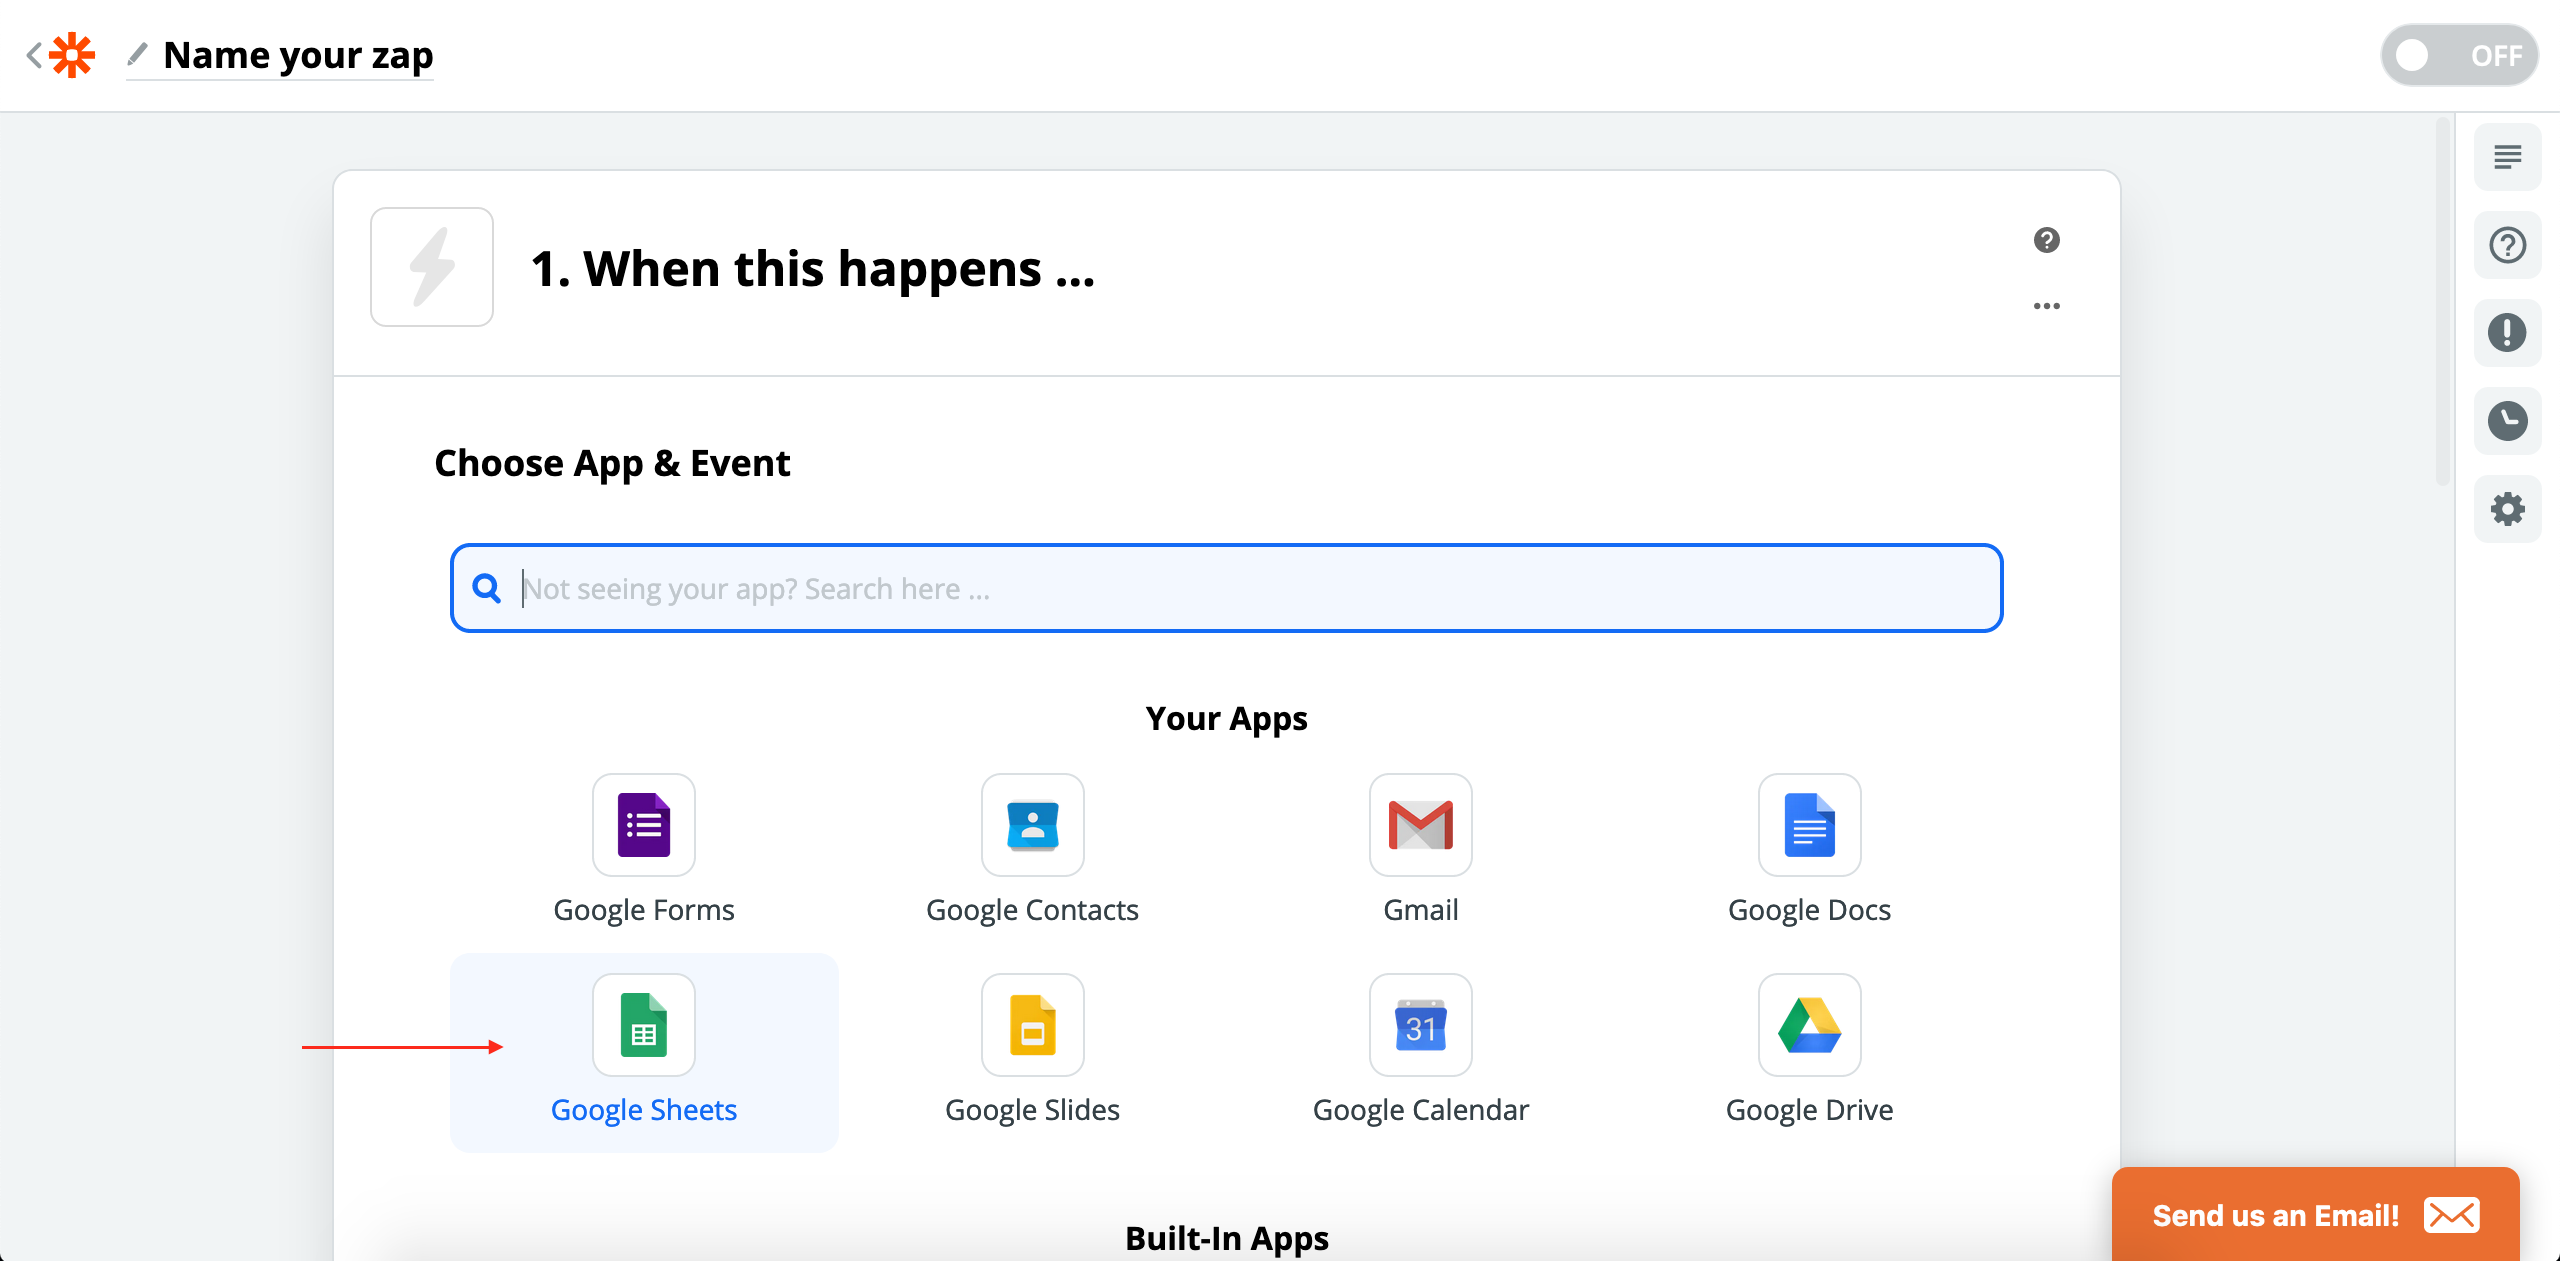
Task: Select the Google Sheets app icon
Action: point(644,1025)
